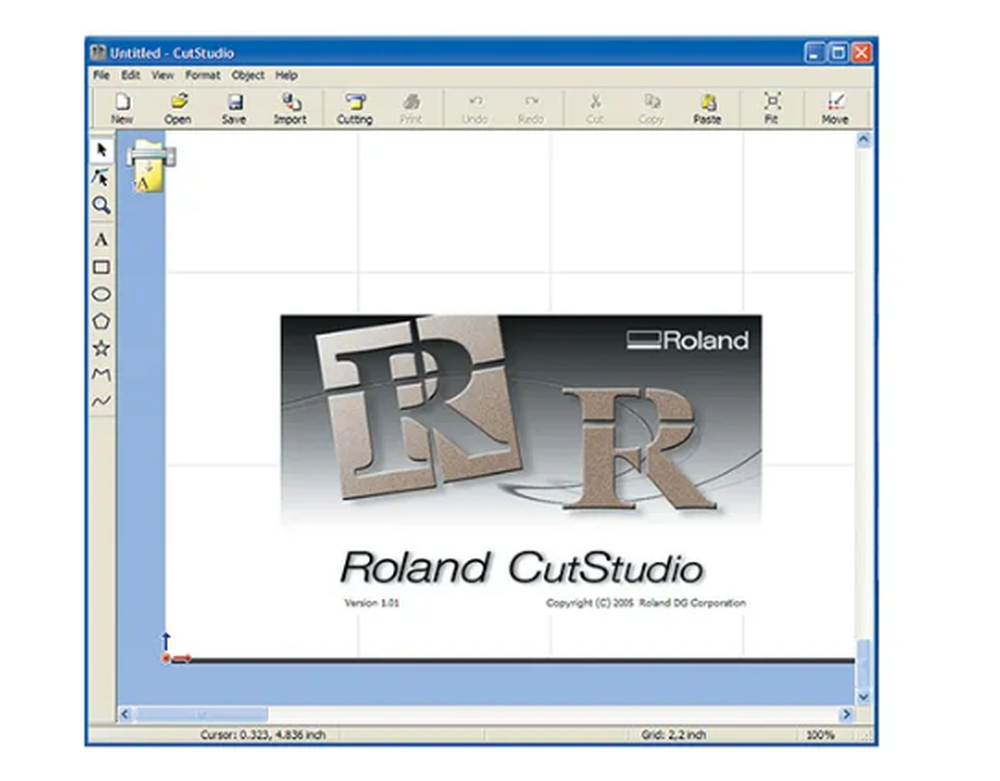Open the Cutting setup dialog
This screenshot has height=781, width=1000.
355,106
